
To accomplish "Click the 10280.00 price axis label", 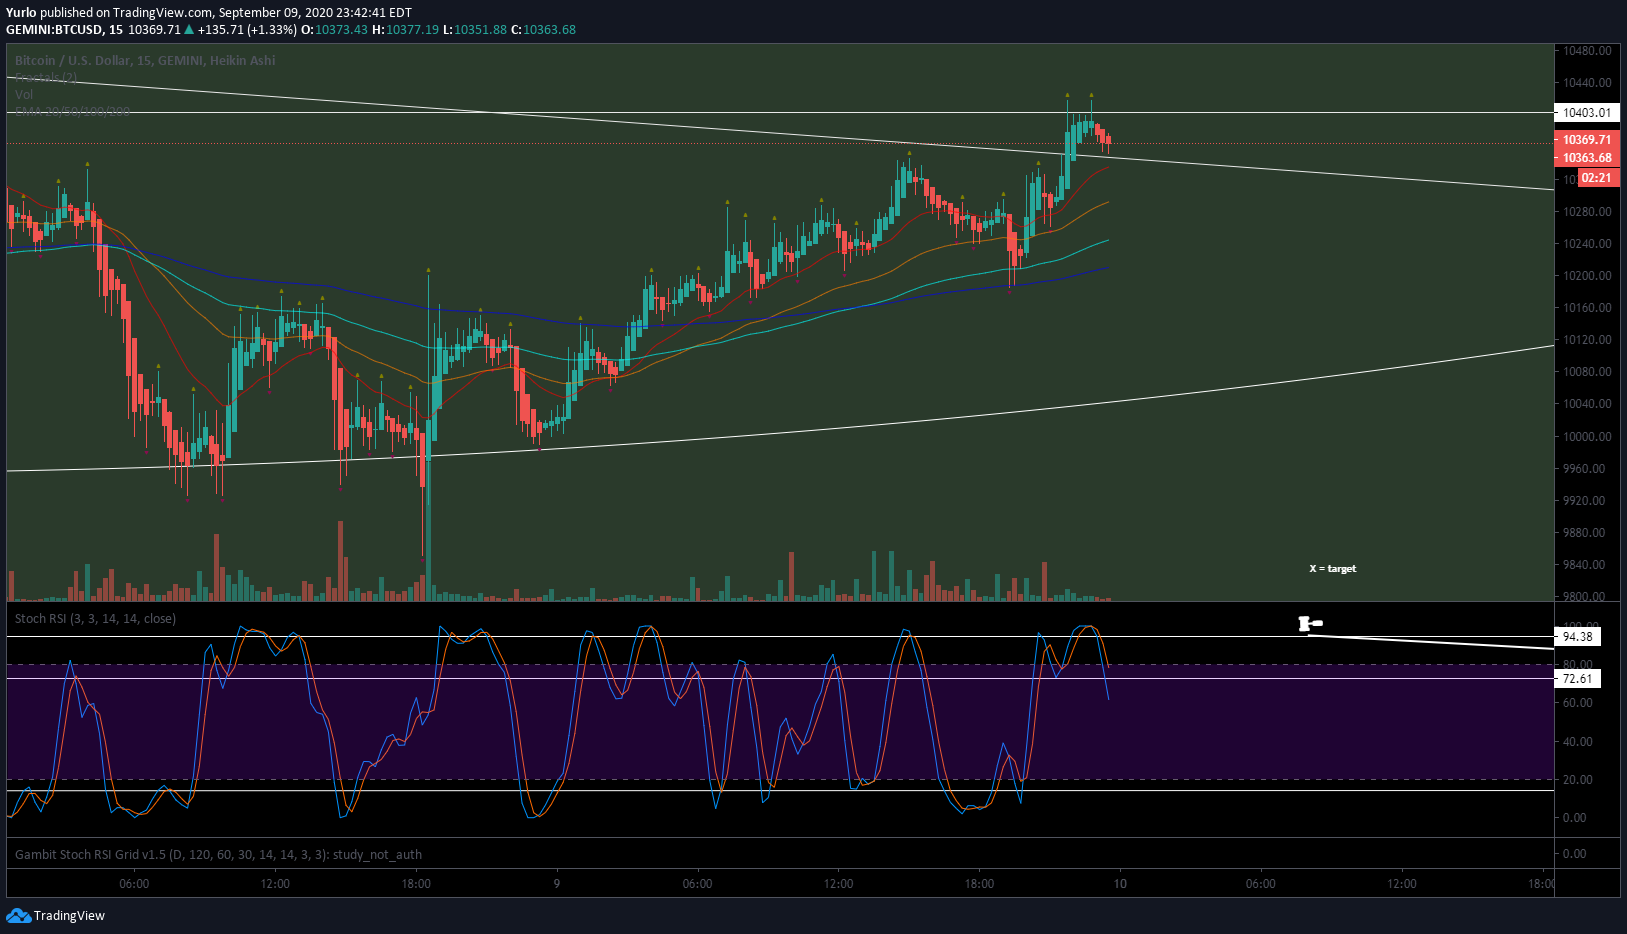I will 1587,211.
